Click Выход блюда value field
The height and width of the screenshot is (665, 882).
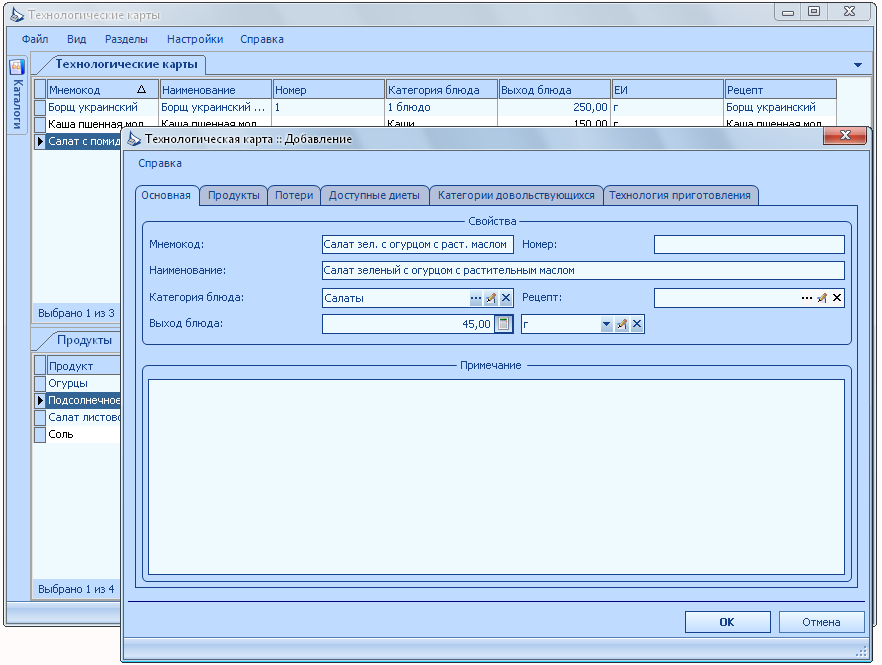pos(408,324)
